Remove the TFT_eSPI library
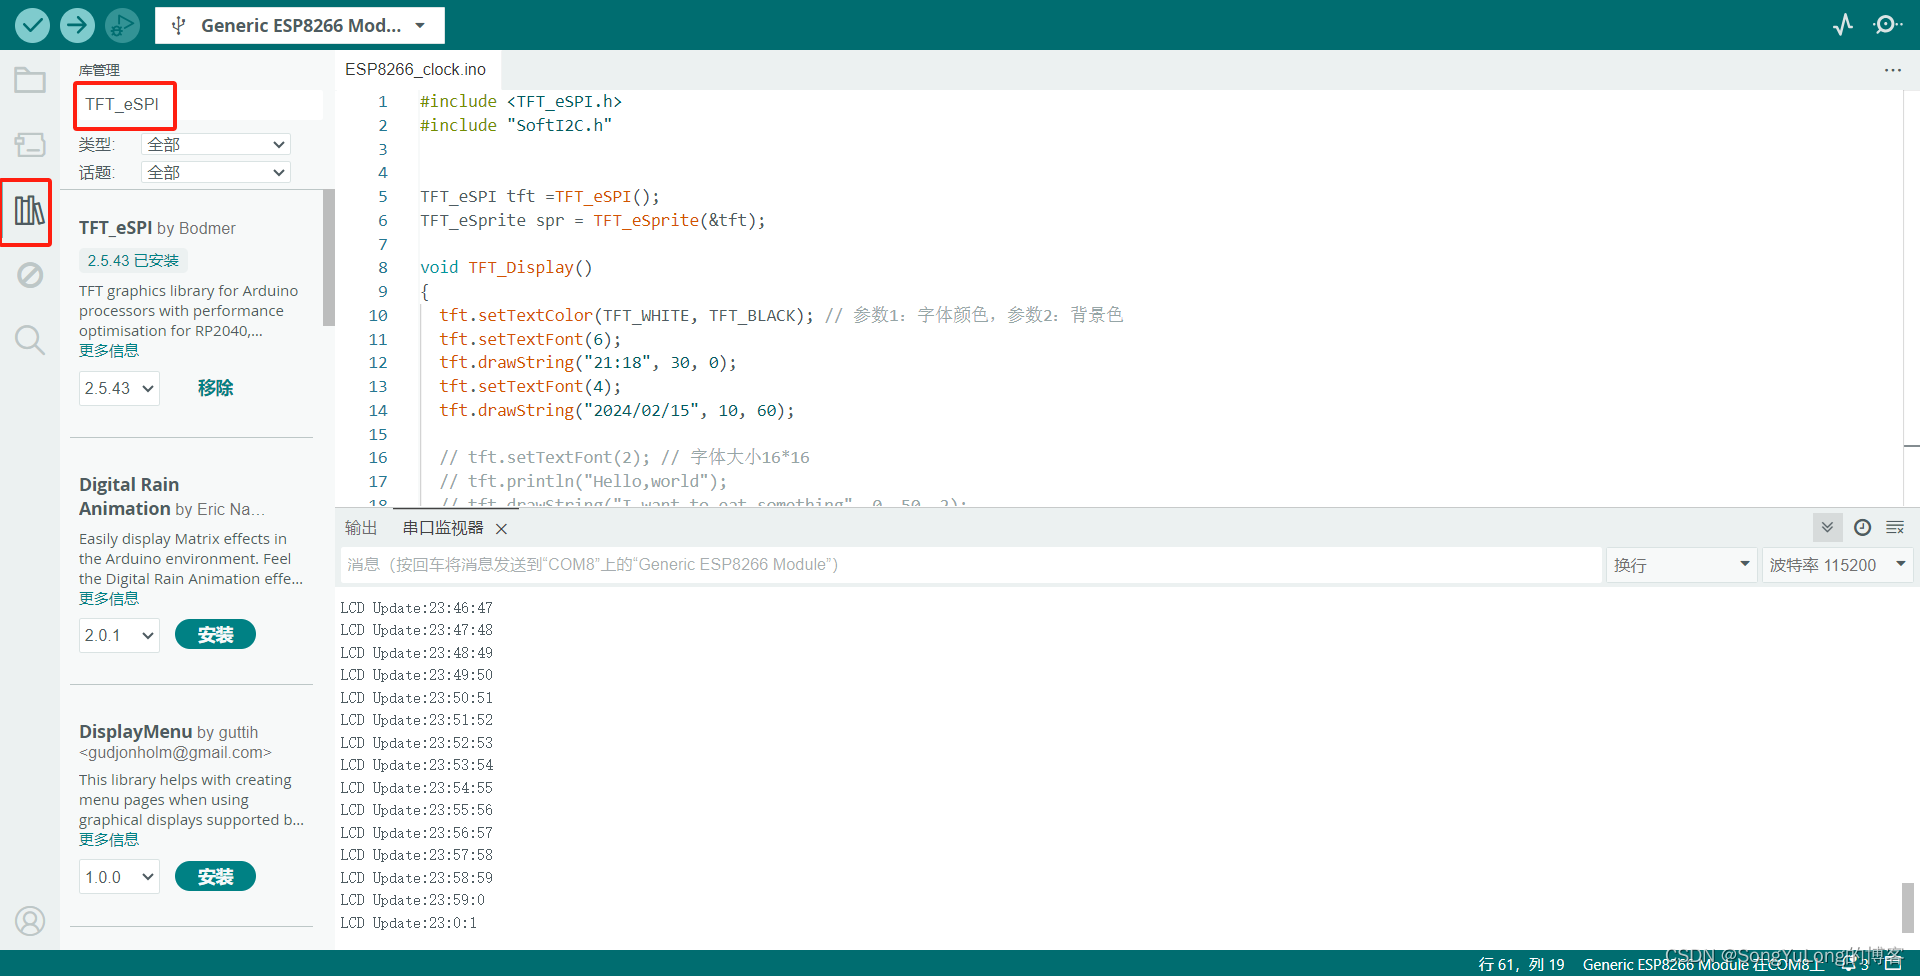 tap(215, 388)
